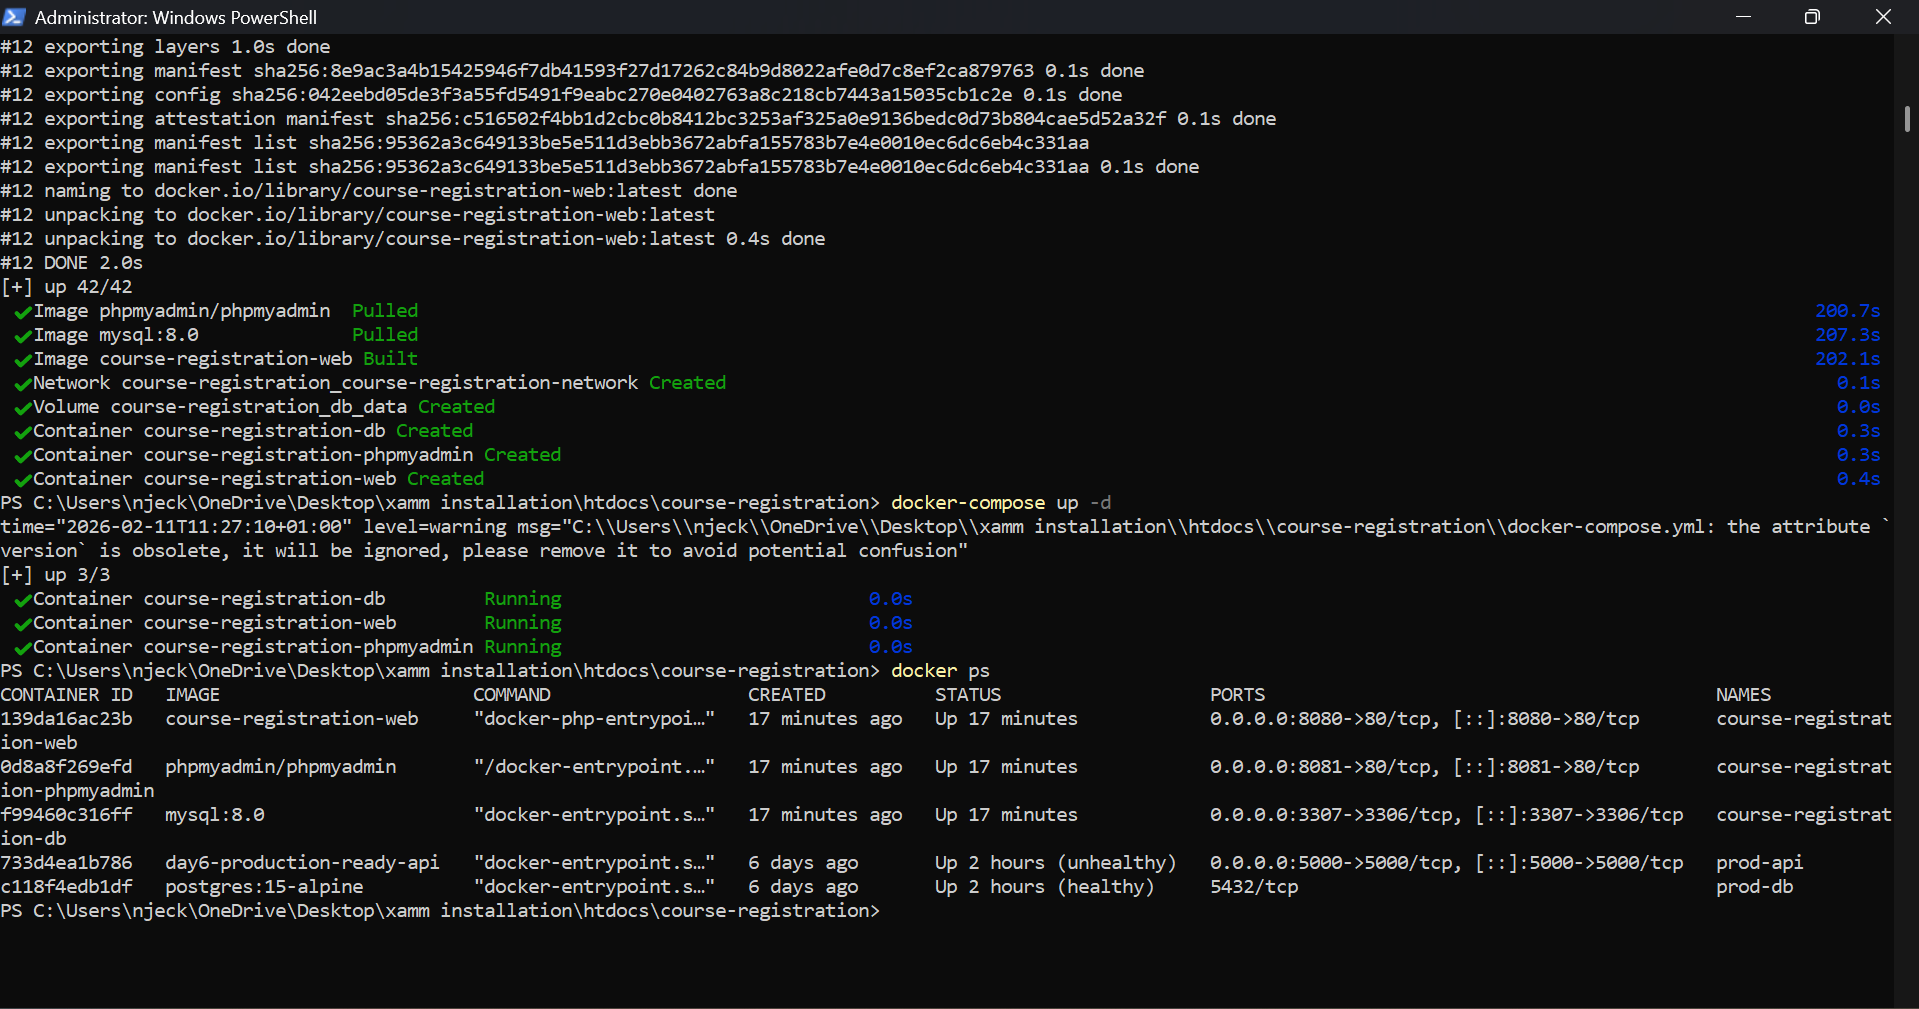Click the checkmark beside Volume course-registration_db_data
The image size is (1919, 1009).
(22, 408)
